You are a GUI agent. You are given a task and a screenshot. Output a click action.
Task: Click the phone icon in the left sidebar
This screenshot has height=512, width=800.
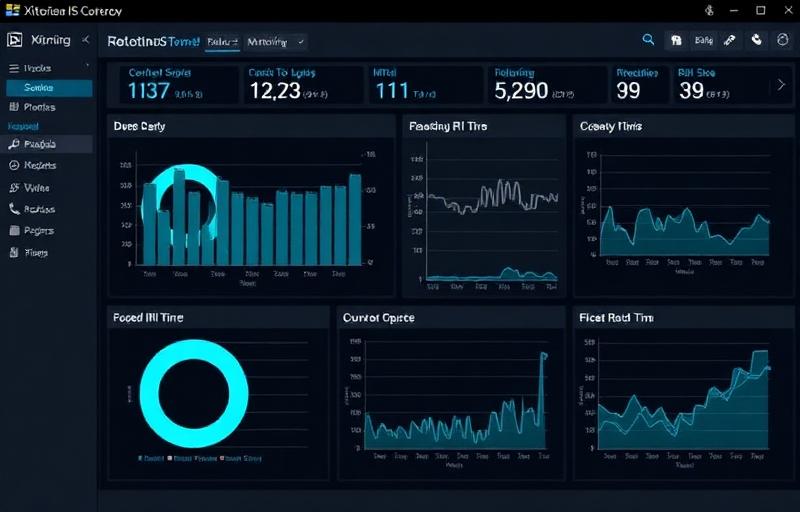coord(14,210)
